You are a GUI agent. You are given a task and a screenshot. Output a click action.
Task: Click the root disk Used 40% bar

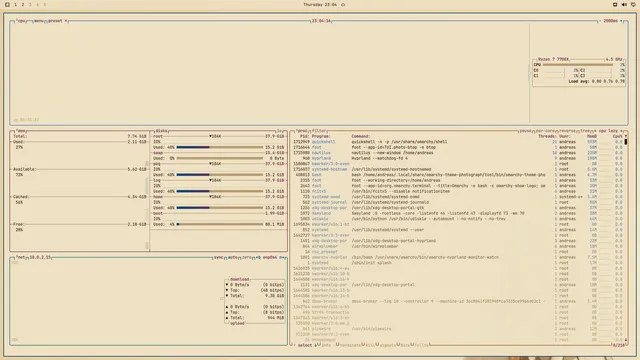pos(220,147)
